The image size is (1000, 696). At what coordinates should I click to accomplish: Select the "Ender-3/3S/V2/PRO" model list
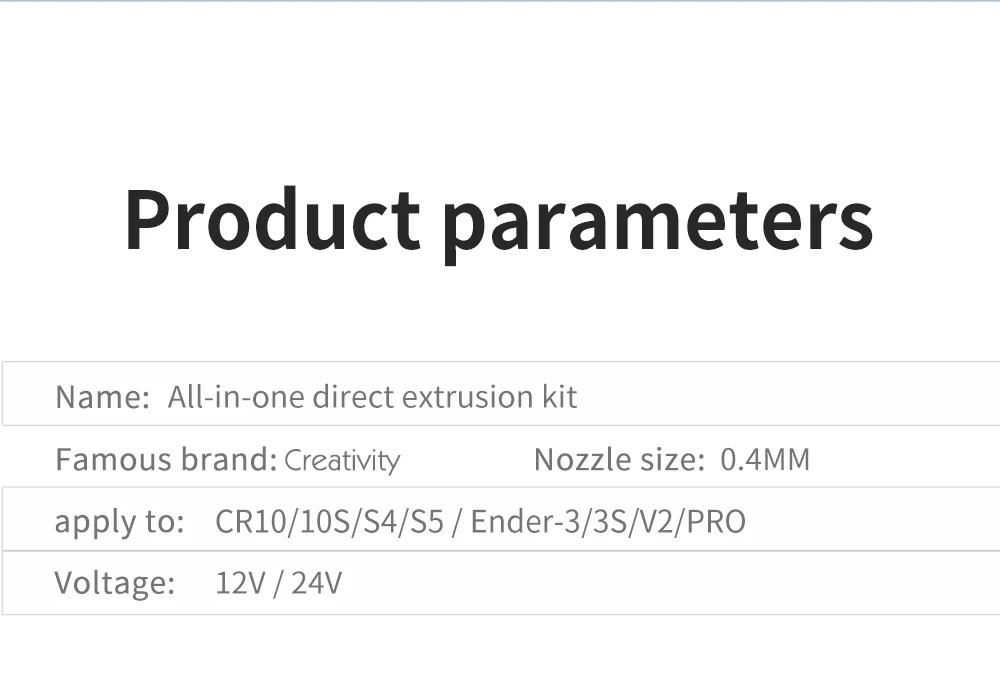(608, 522)
